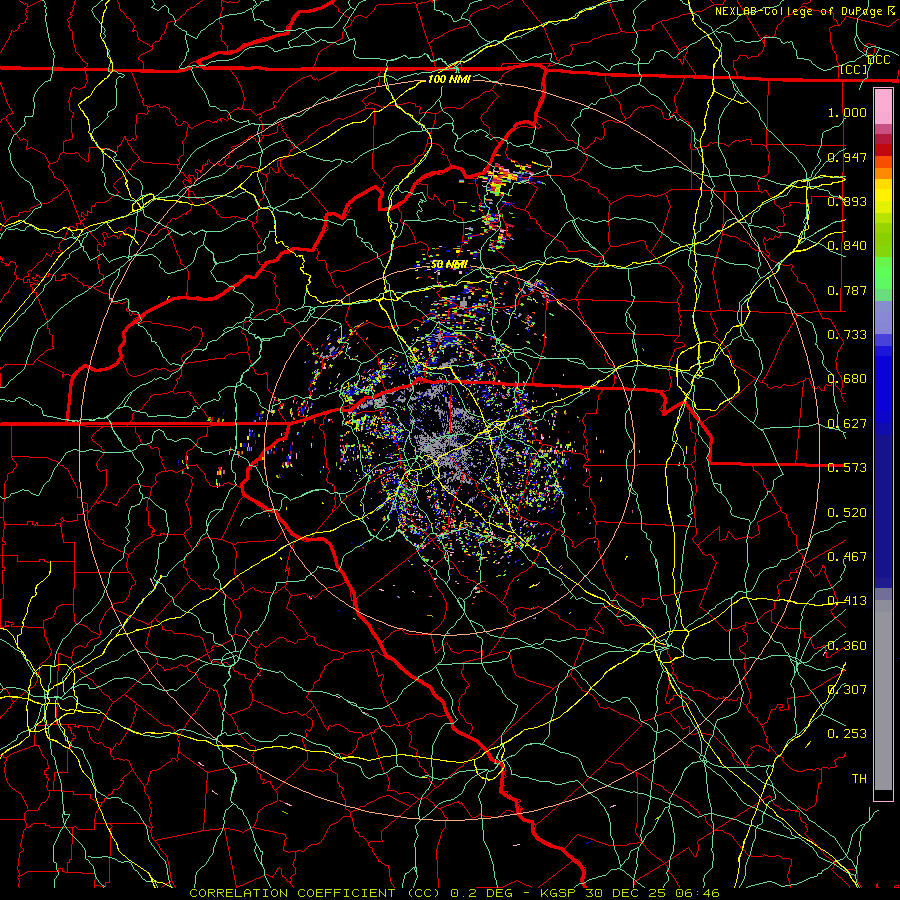Click the 0.520 legend value
The image size is (900, 900).
coord(847,513)
